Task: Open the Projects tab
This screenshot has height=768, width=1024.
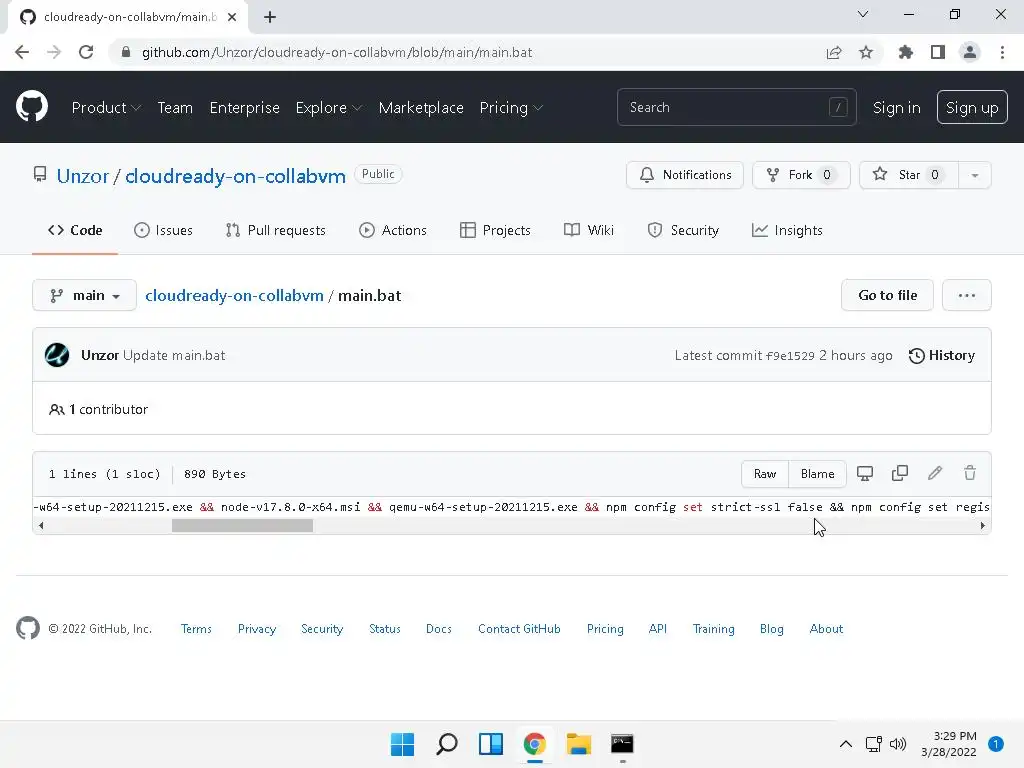Action: 495,230
